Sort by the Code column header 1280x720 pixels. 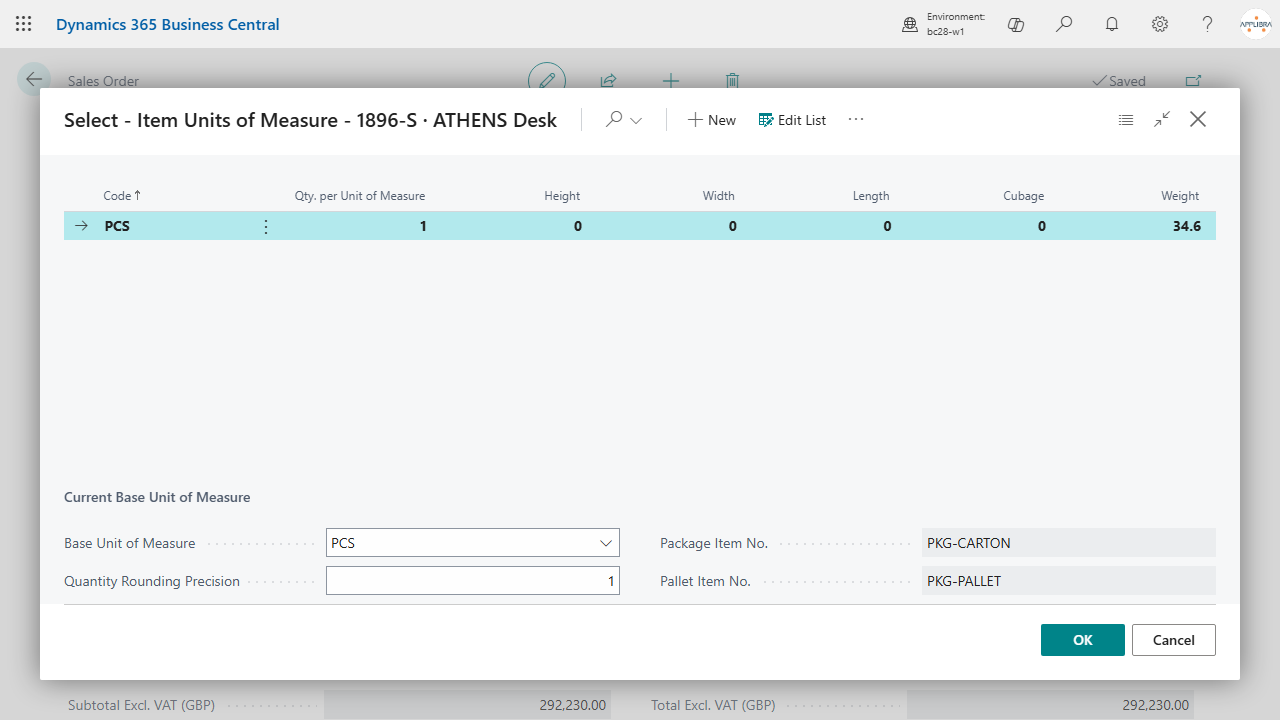[x=122, y=196]
